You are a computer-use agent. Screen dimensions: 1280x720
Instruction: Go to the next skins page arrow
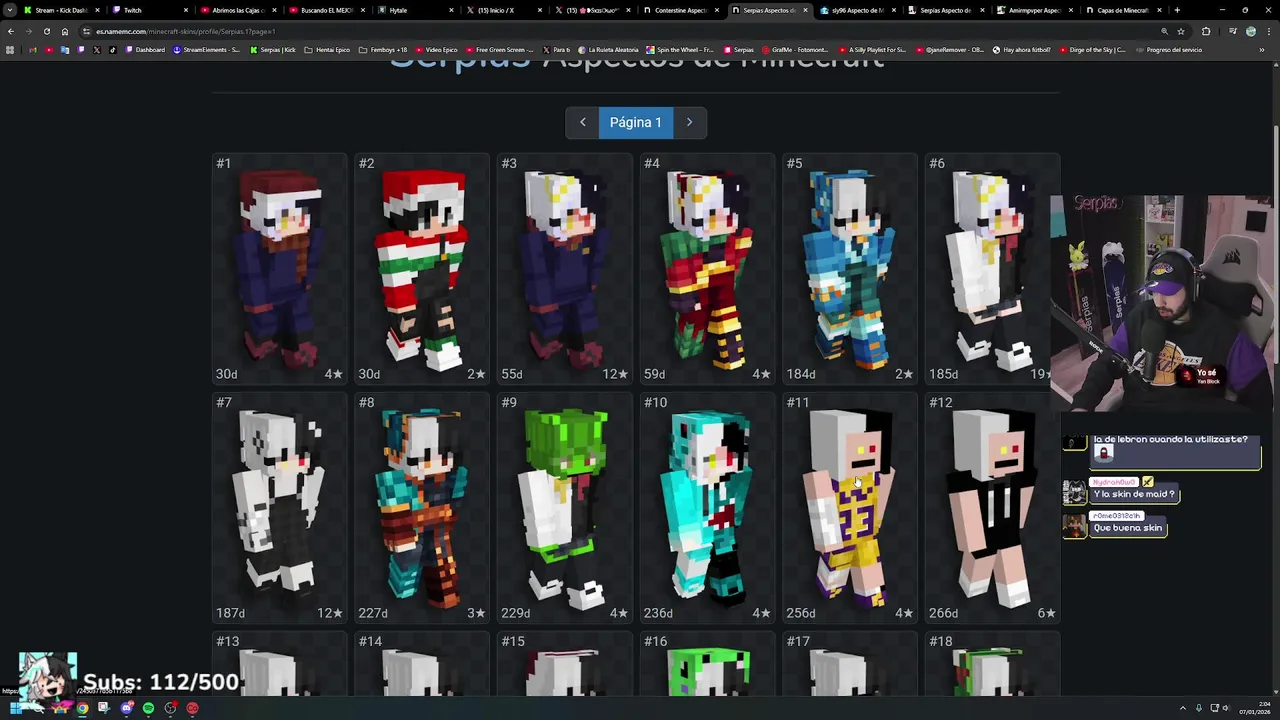[689, 122]
